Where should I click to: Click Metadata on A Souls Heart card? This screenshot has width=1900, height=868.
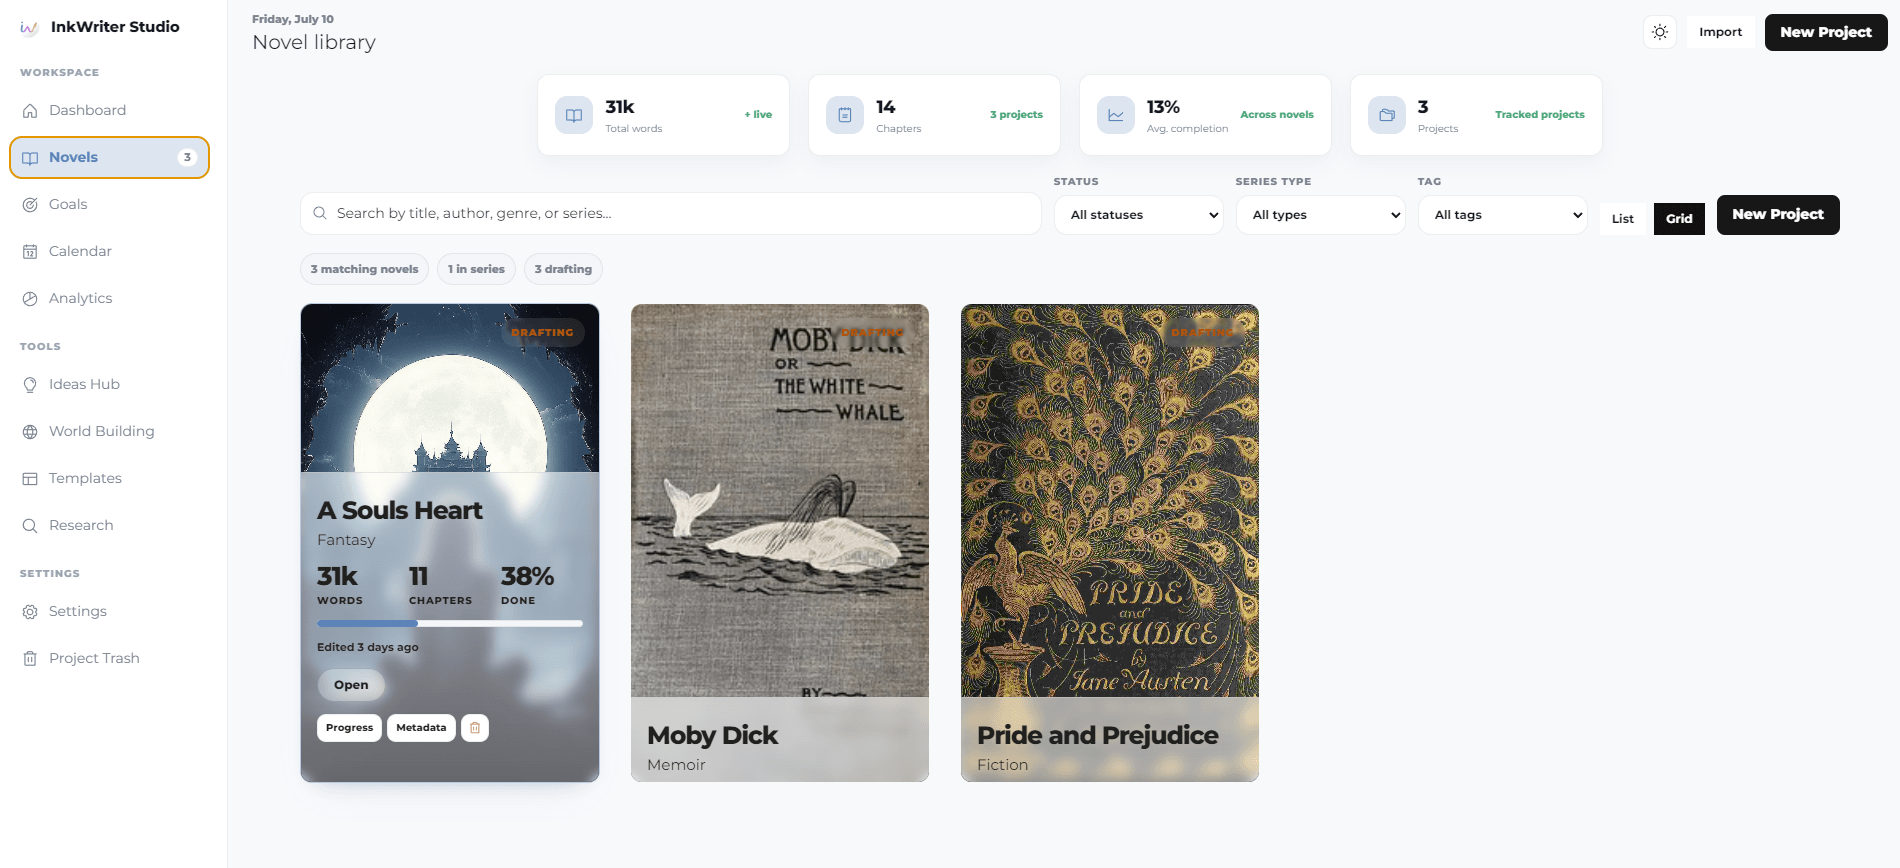(421, 728)
